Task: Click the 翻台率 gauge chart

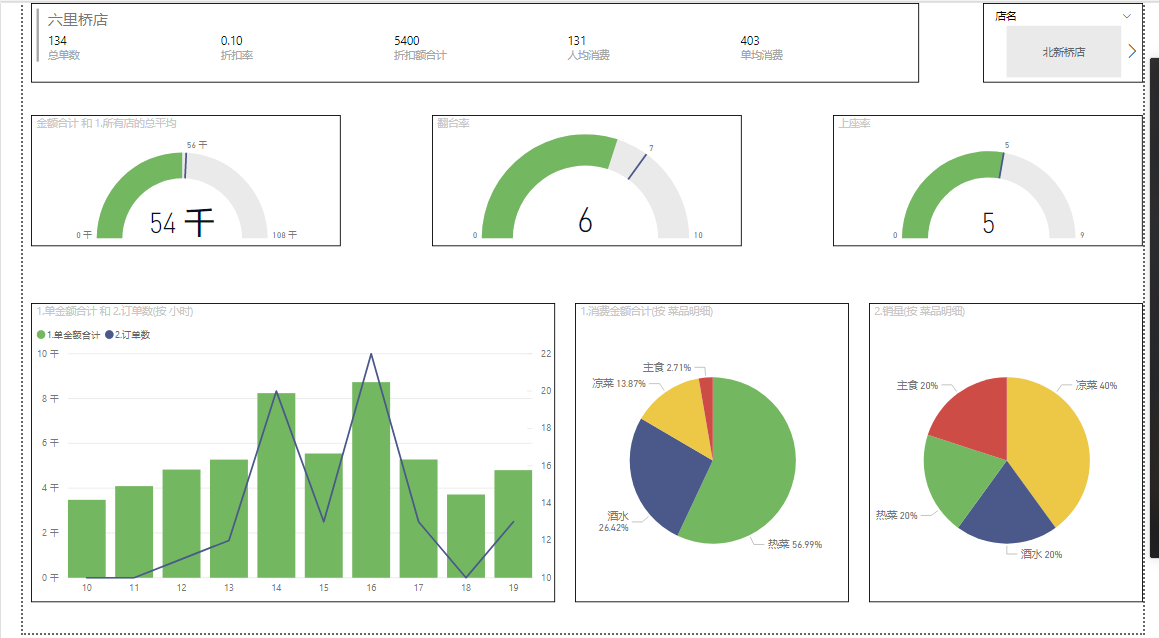Action: 586,180
